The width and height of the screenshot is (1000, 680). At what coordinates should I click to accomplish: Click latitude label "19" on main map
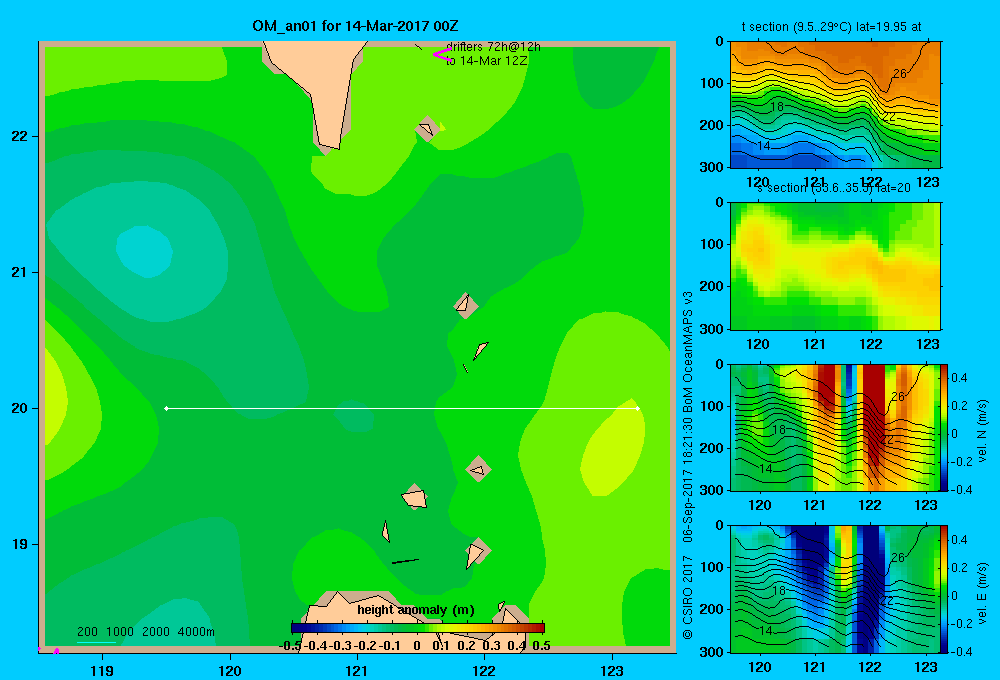pyautogui.click(x=19, y=544)
